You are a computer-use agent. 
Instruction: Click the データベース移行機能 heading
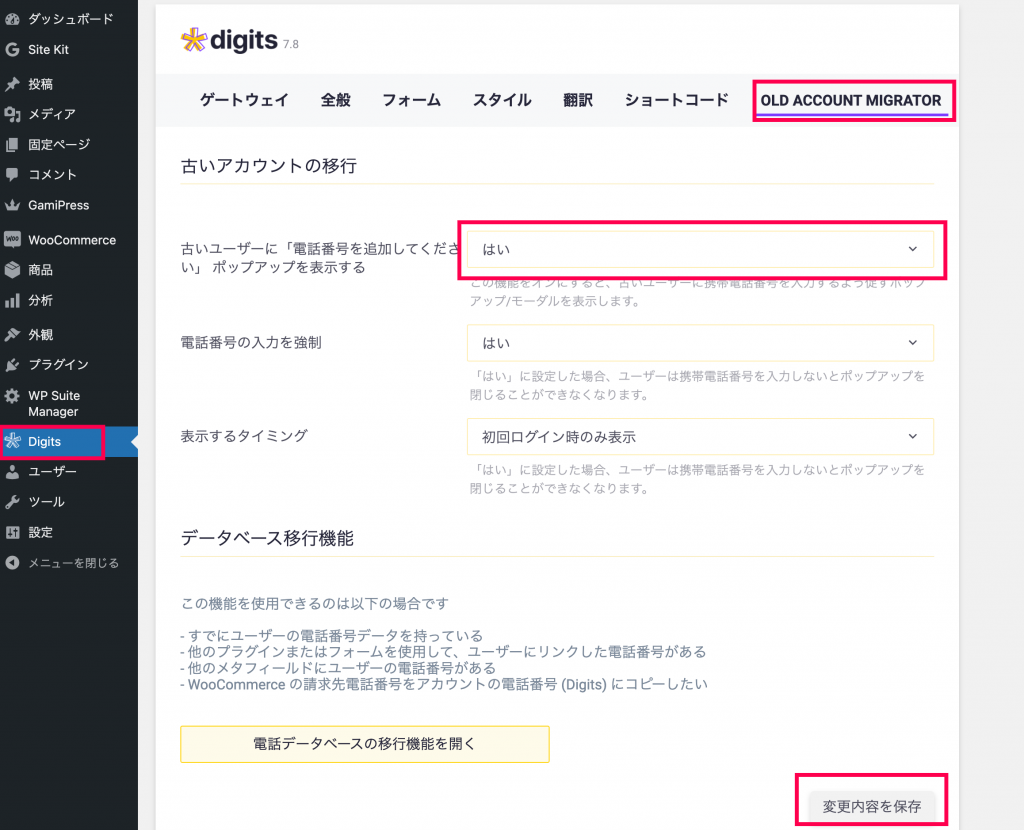(267, 538)
